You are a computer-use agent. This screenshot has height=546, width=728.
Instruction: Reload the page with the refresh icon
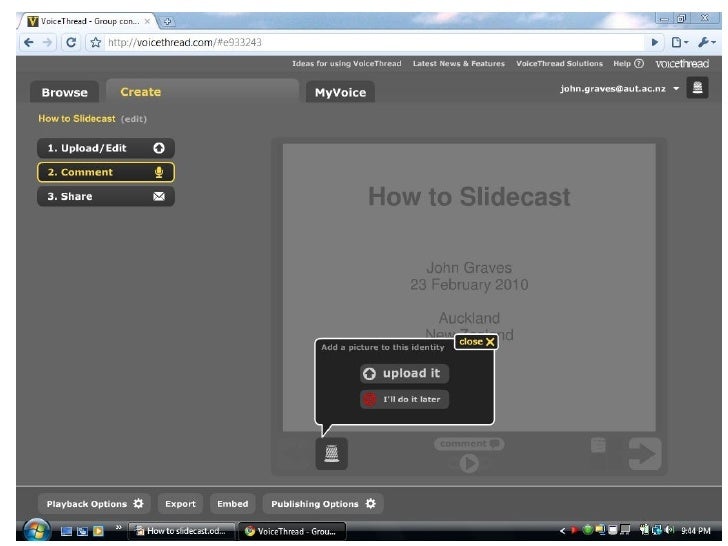71,43
